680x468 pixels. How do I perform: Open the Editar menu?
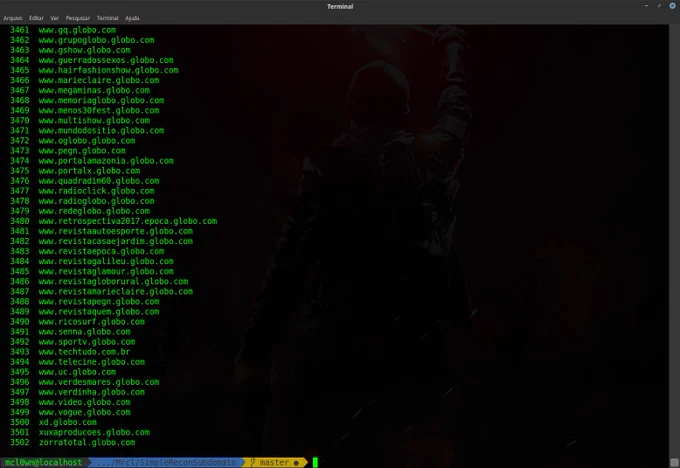point(36,18)
